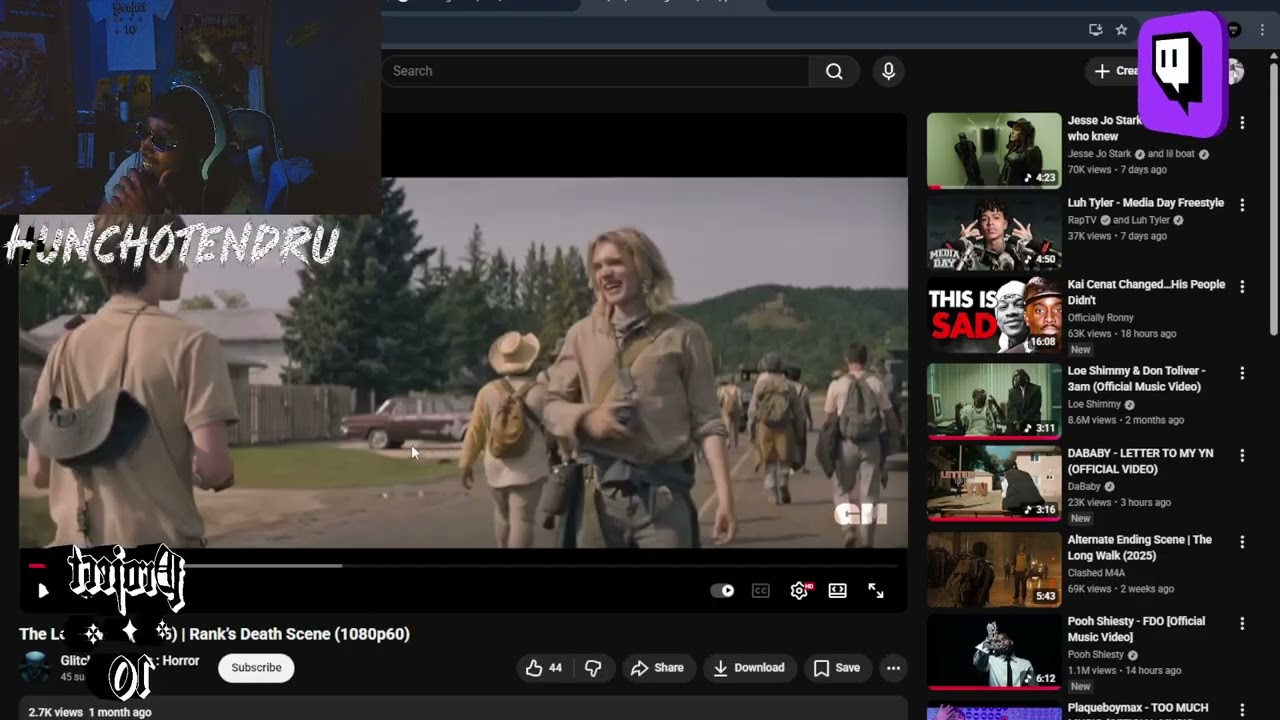Play the Rank's Death Scene video
This screenshot has width=1280, height=720.
click(42, 591)
